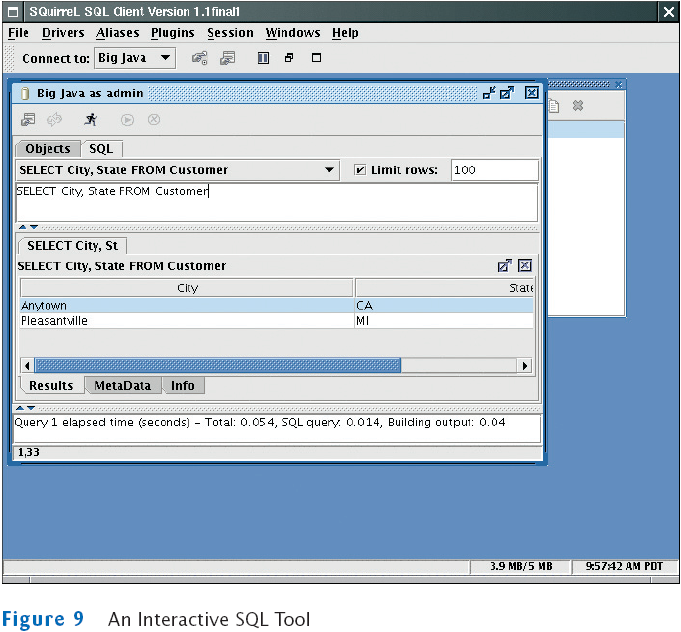This screenshot has width=681, height=632.
Task: Click the maximize window icon in main toolbar
Action: click(x=316, y=58)
